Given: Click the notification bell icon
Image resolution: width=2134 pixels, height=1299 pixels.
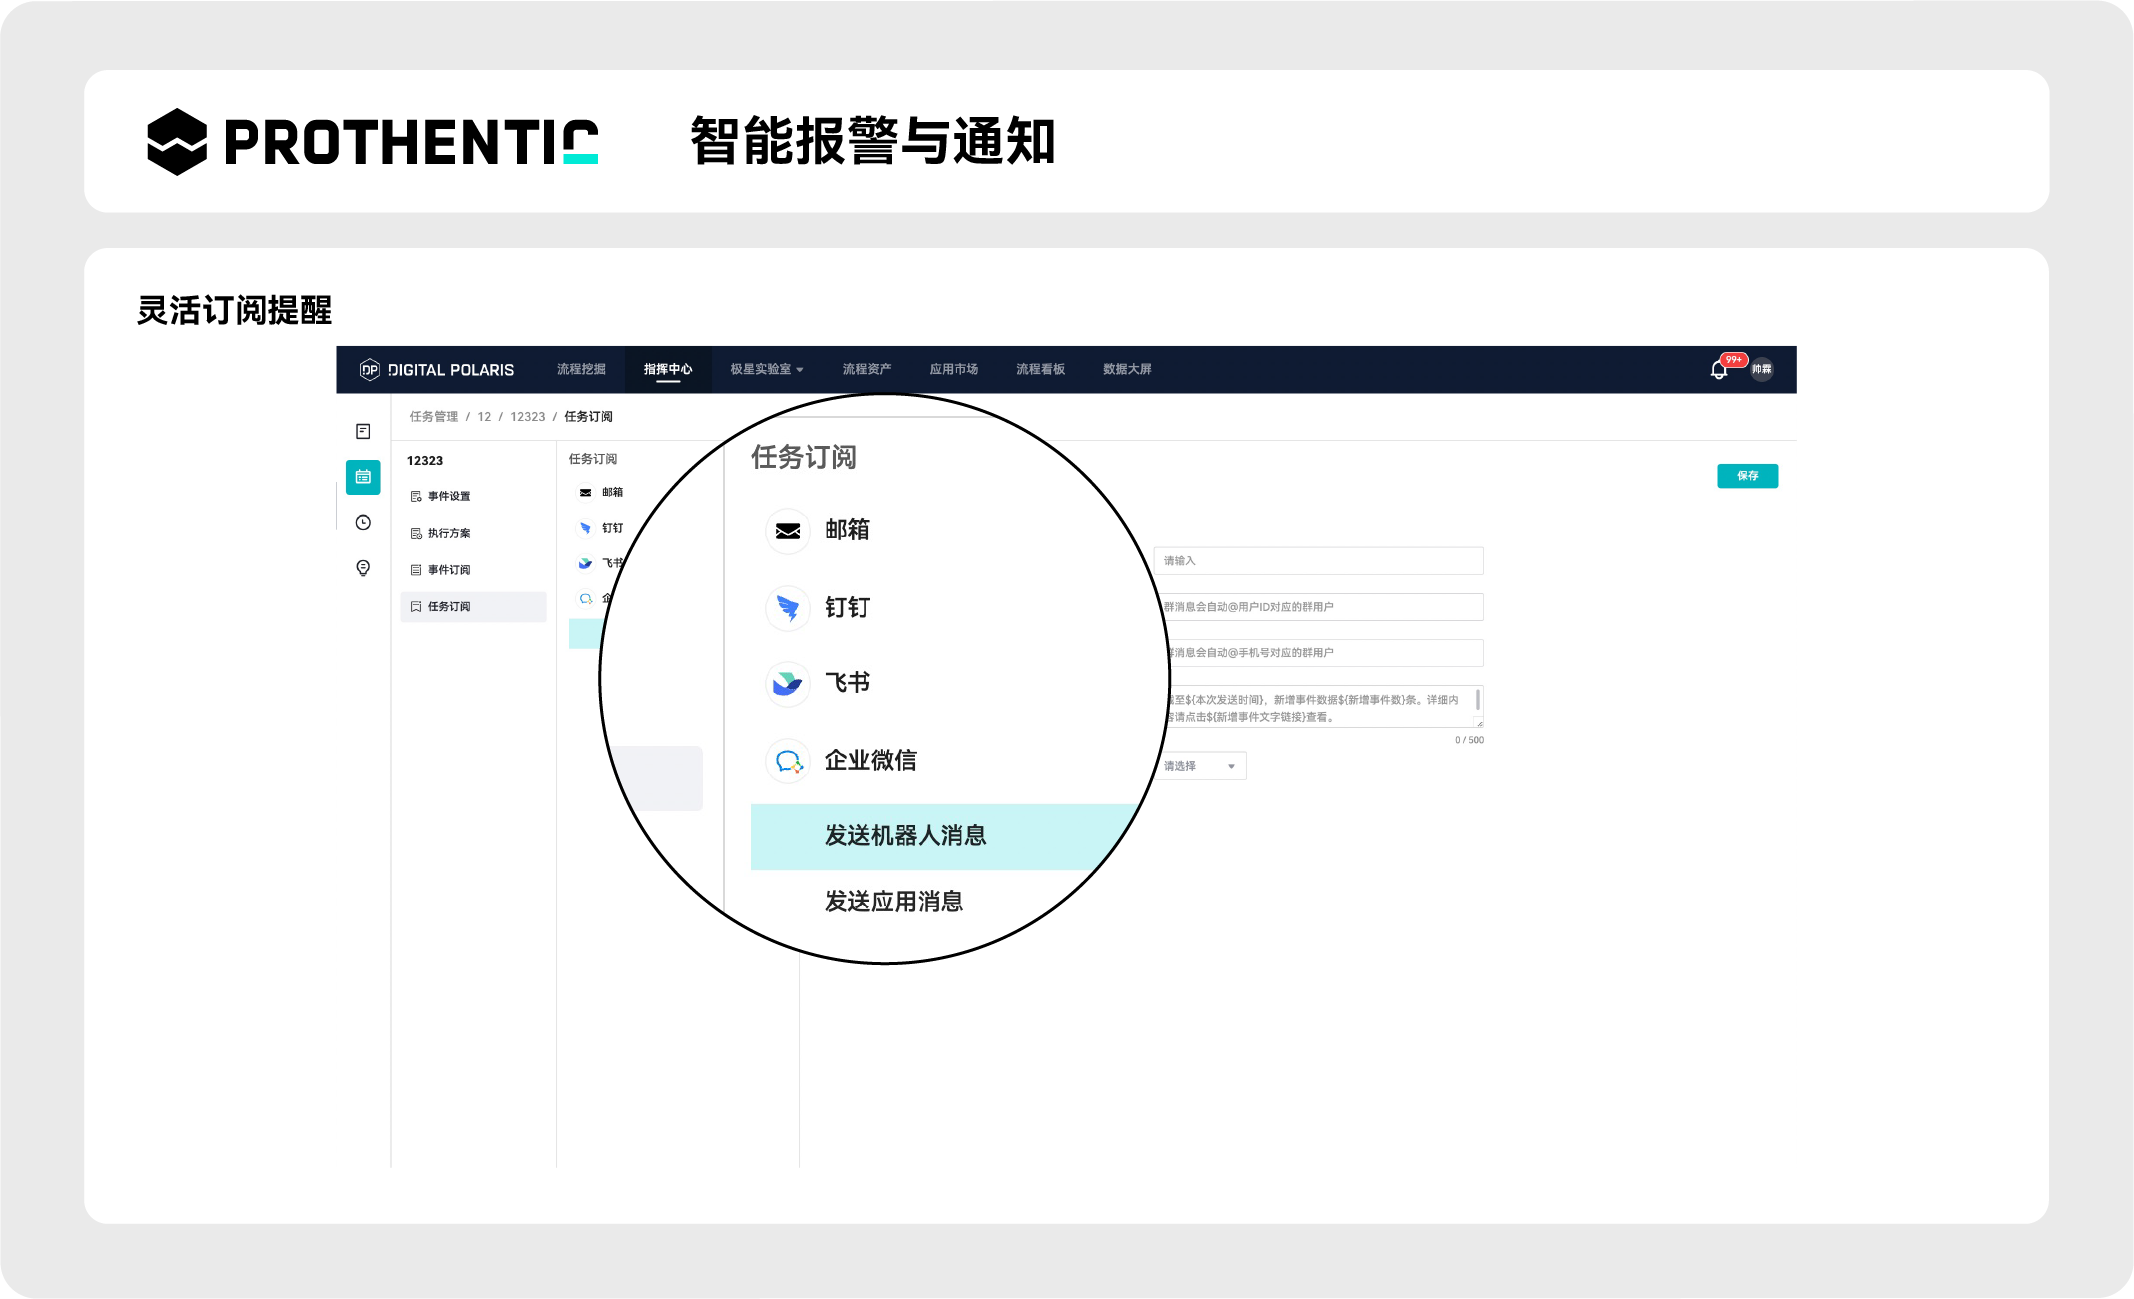Looking at the screenshot, I should 1718,370.
